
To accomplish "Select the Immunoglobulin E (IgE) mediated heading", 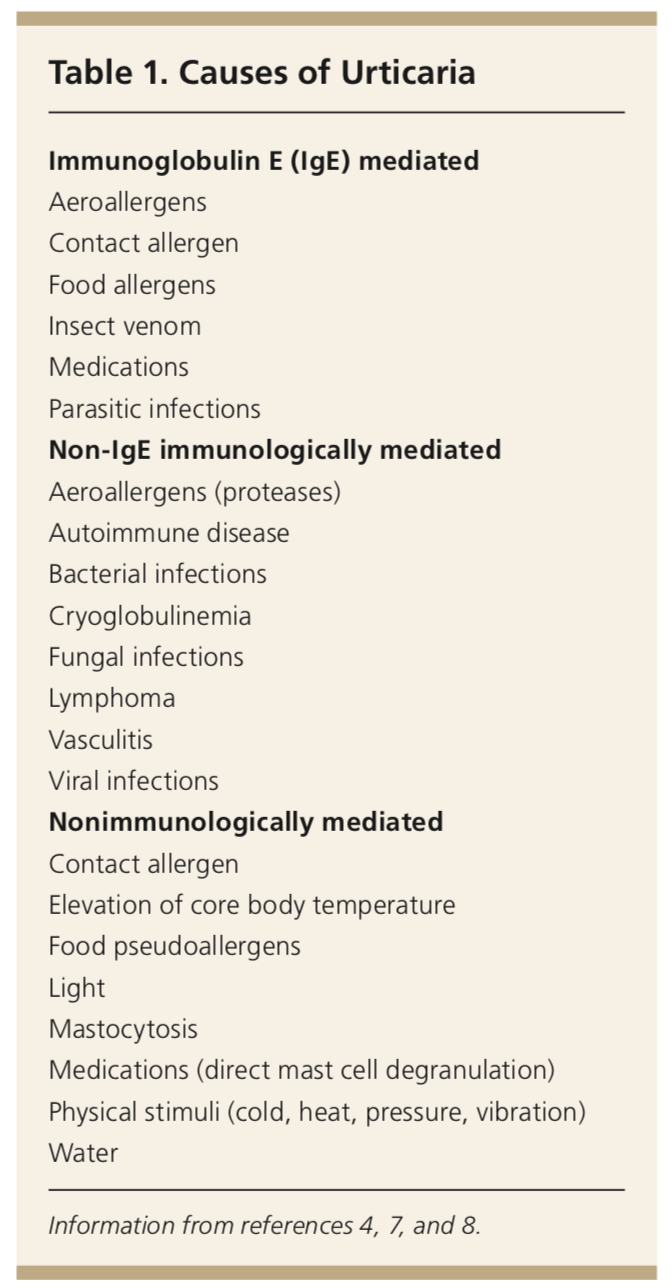I will [x=264, y=160].
